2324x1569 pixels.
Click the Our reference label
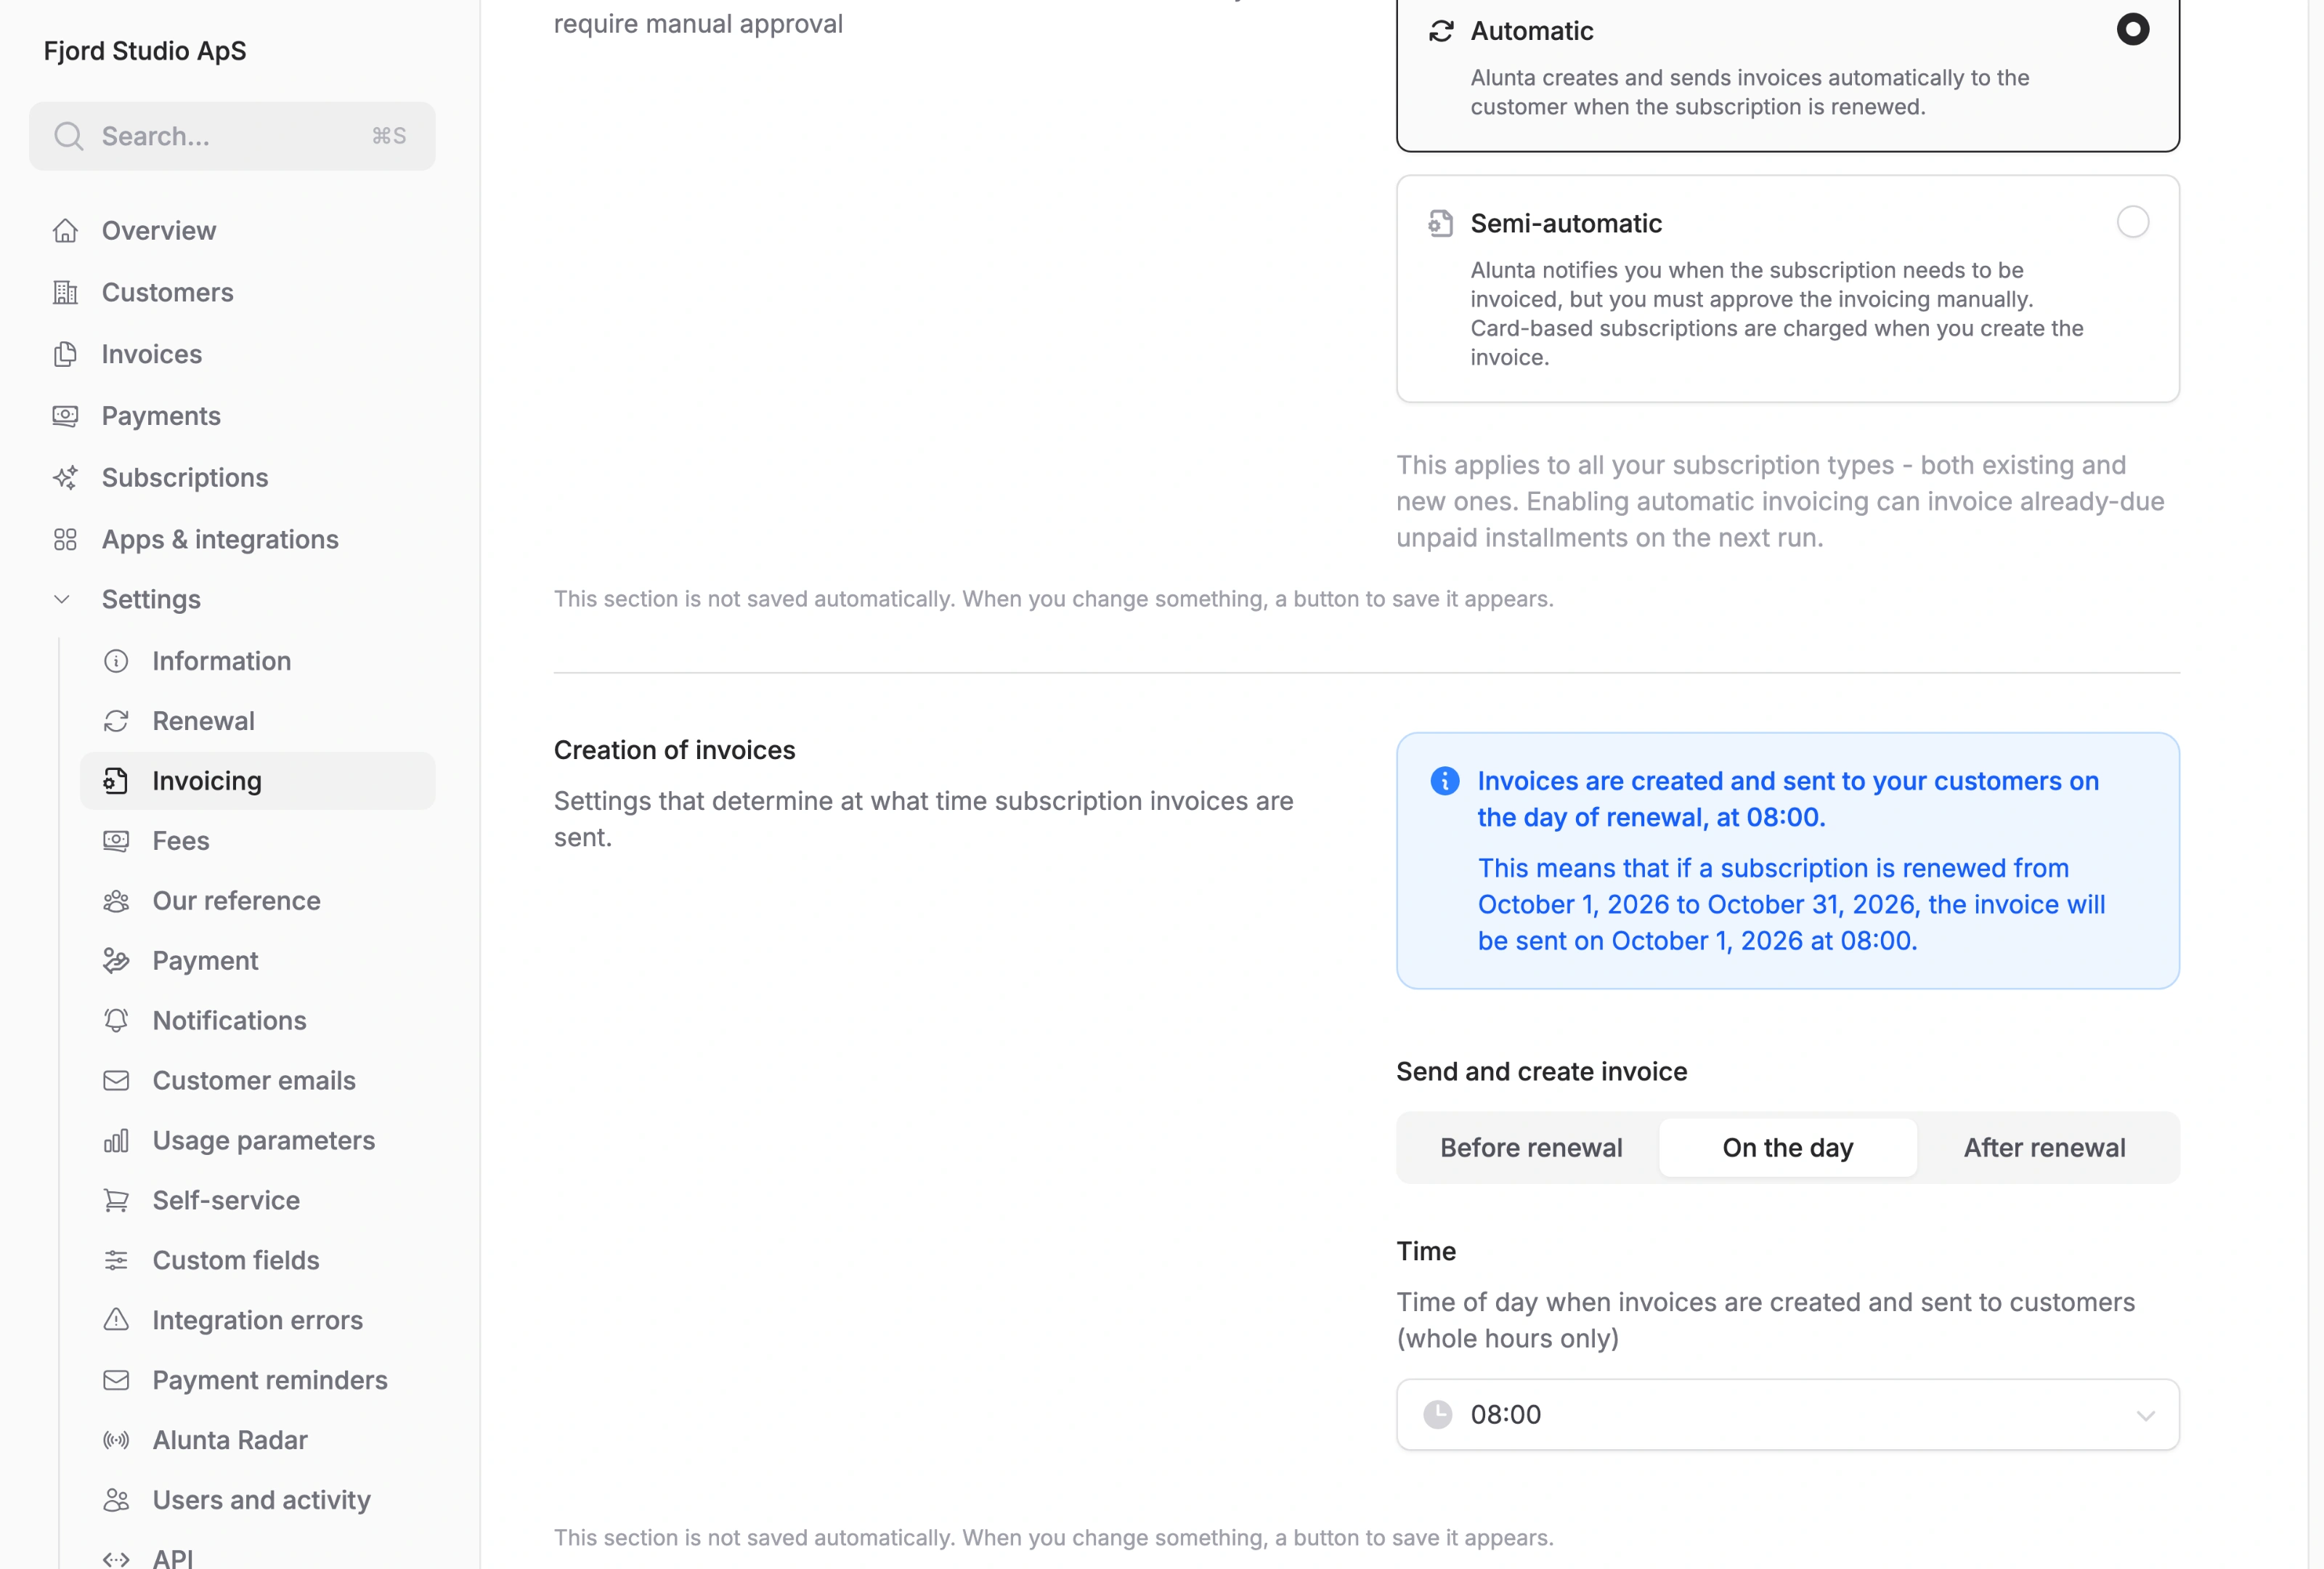pyautogui.click(x=236, y=901)
